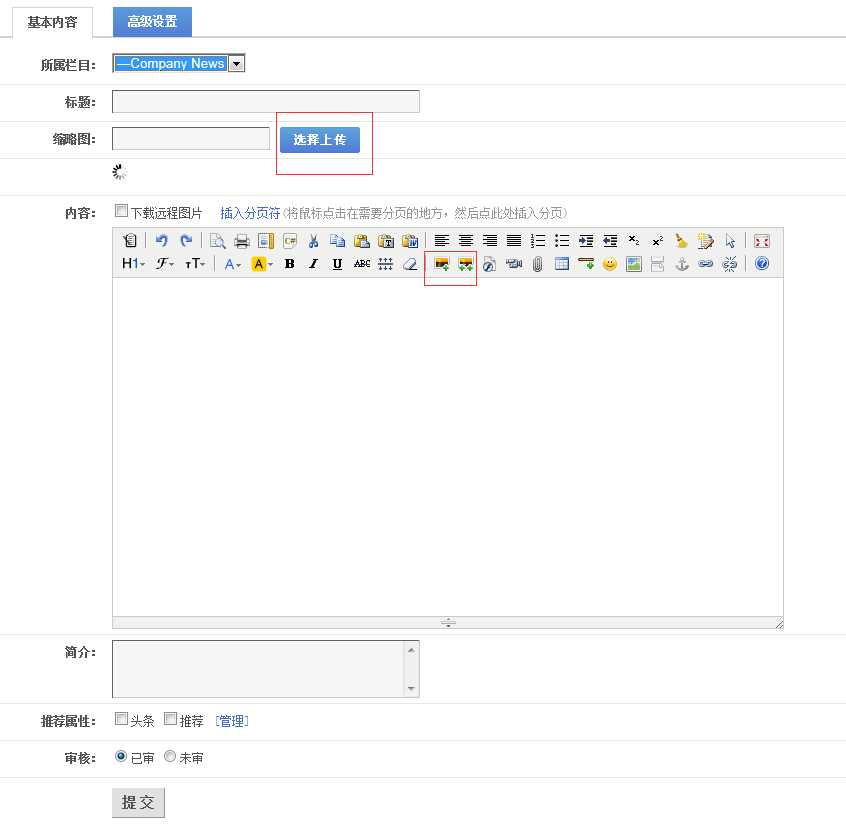Paste as plain text icon
This screenshot has width=846, height=829.
coord(386,241)
